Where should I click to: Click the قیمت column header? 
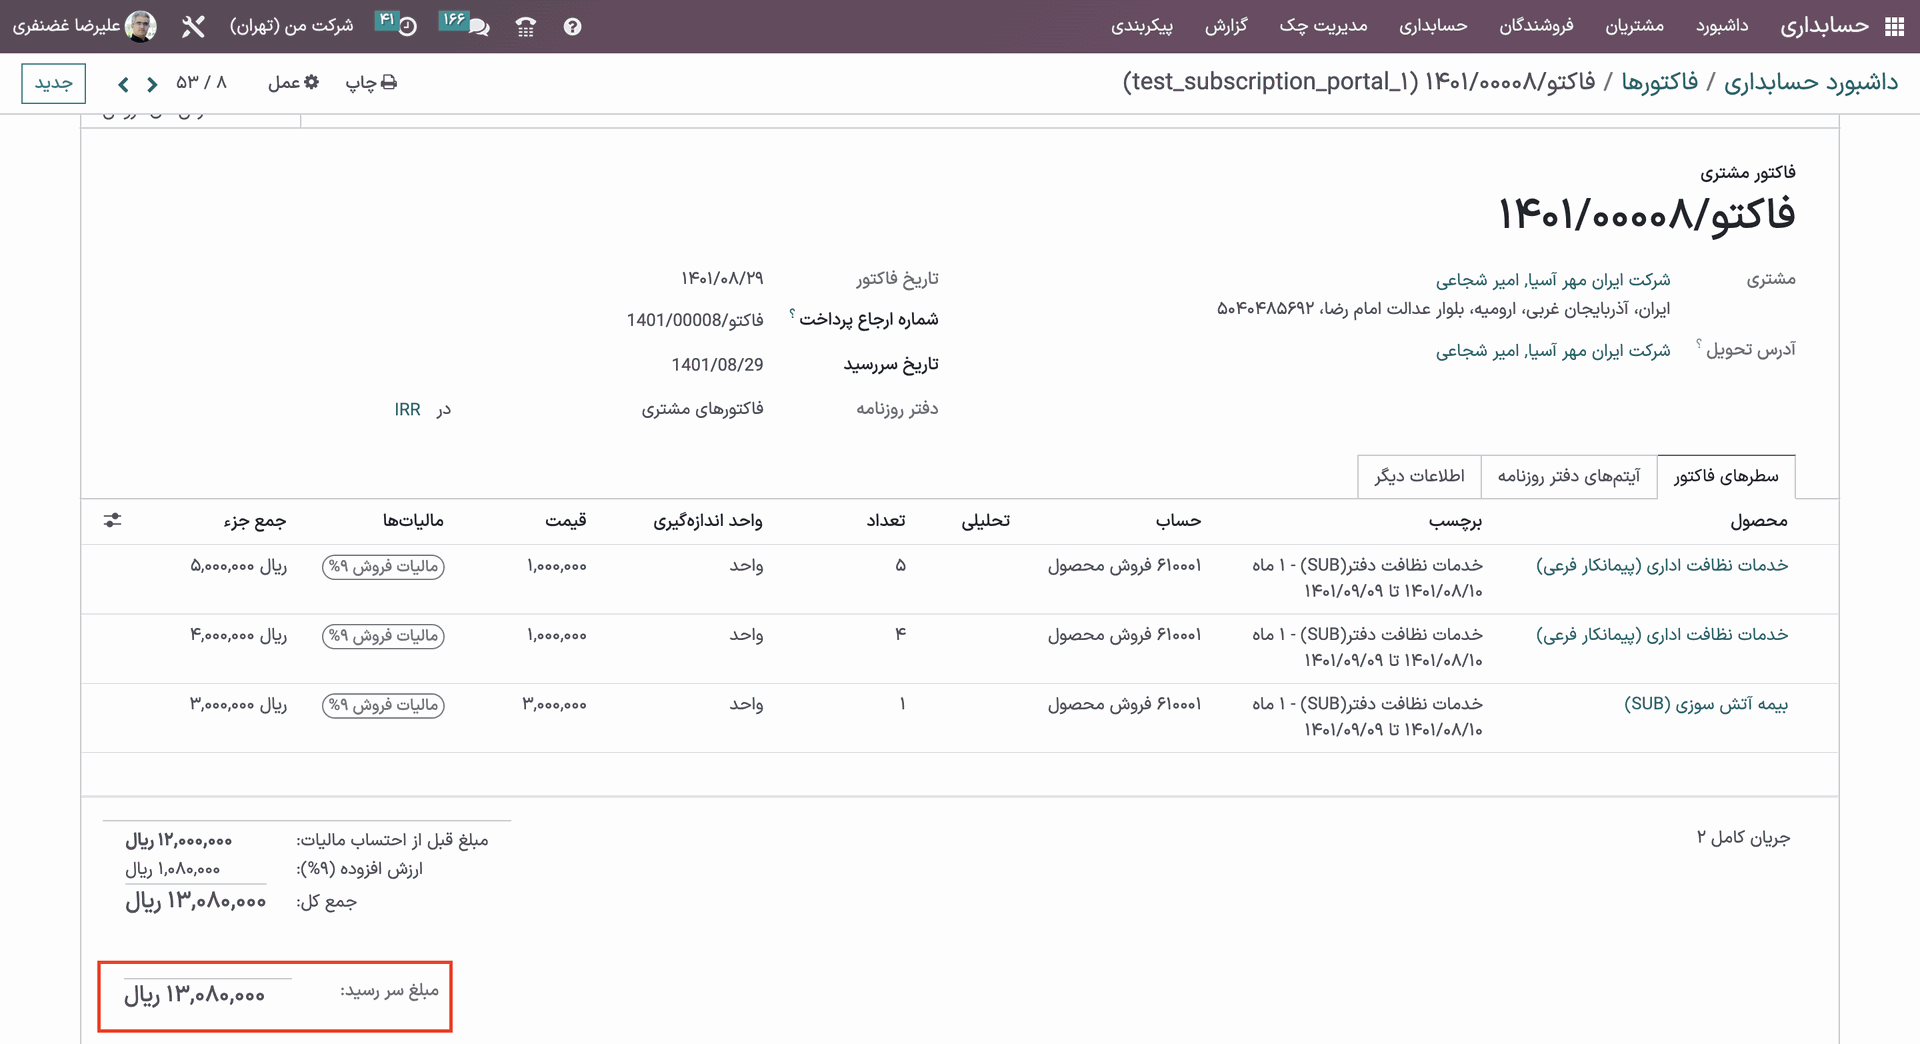pyautogui.click(x=566, y=521)
